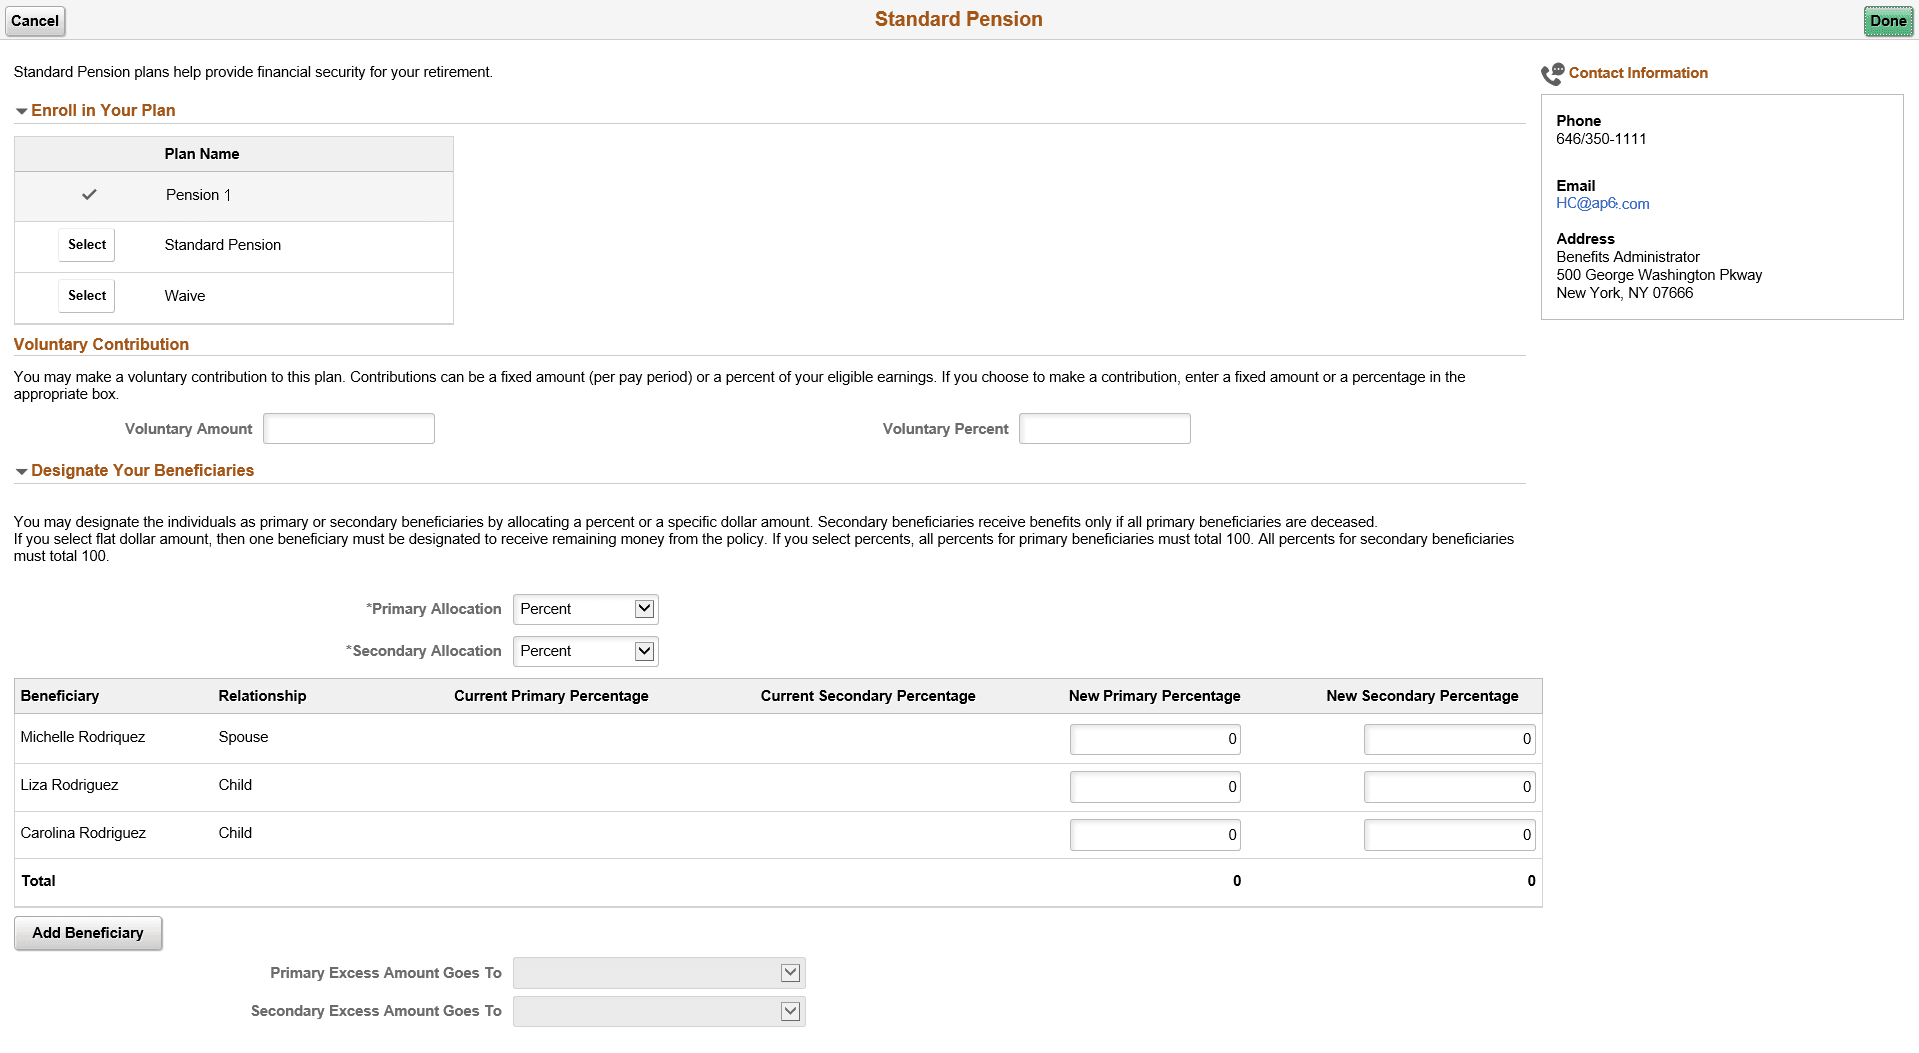1919x1053 pixels.
Task: Click the Voluntary Amount input field
Action: tap(348, 428)
